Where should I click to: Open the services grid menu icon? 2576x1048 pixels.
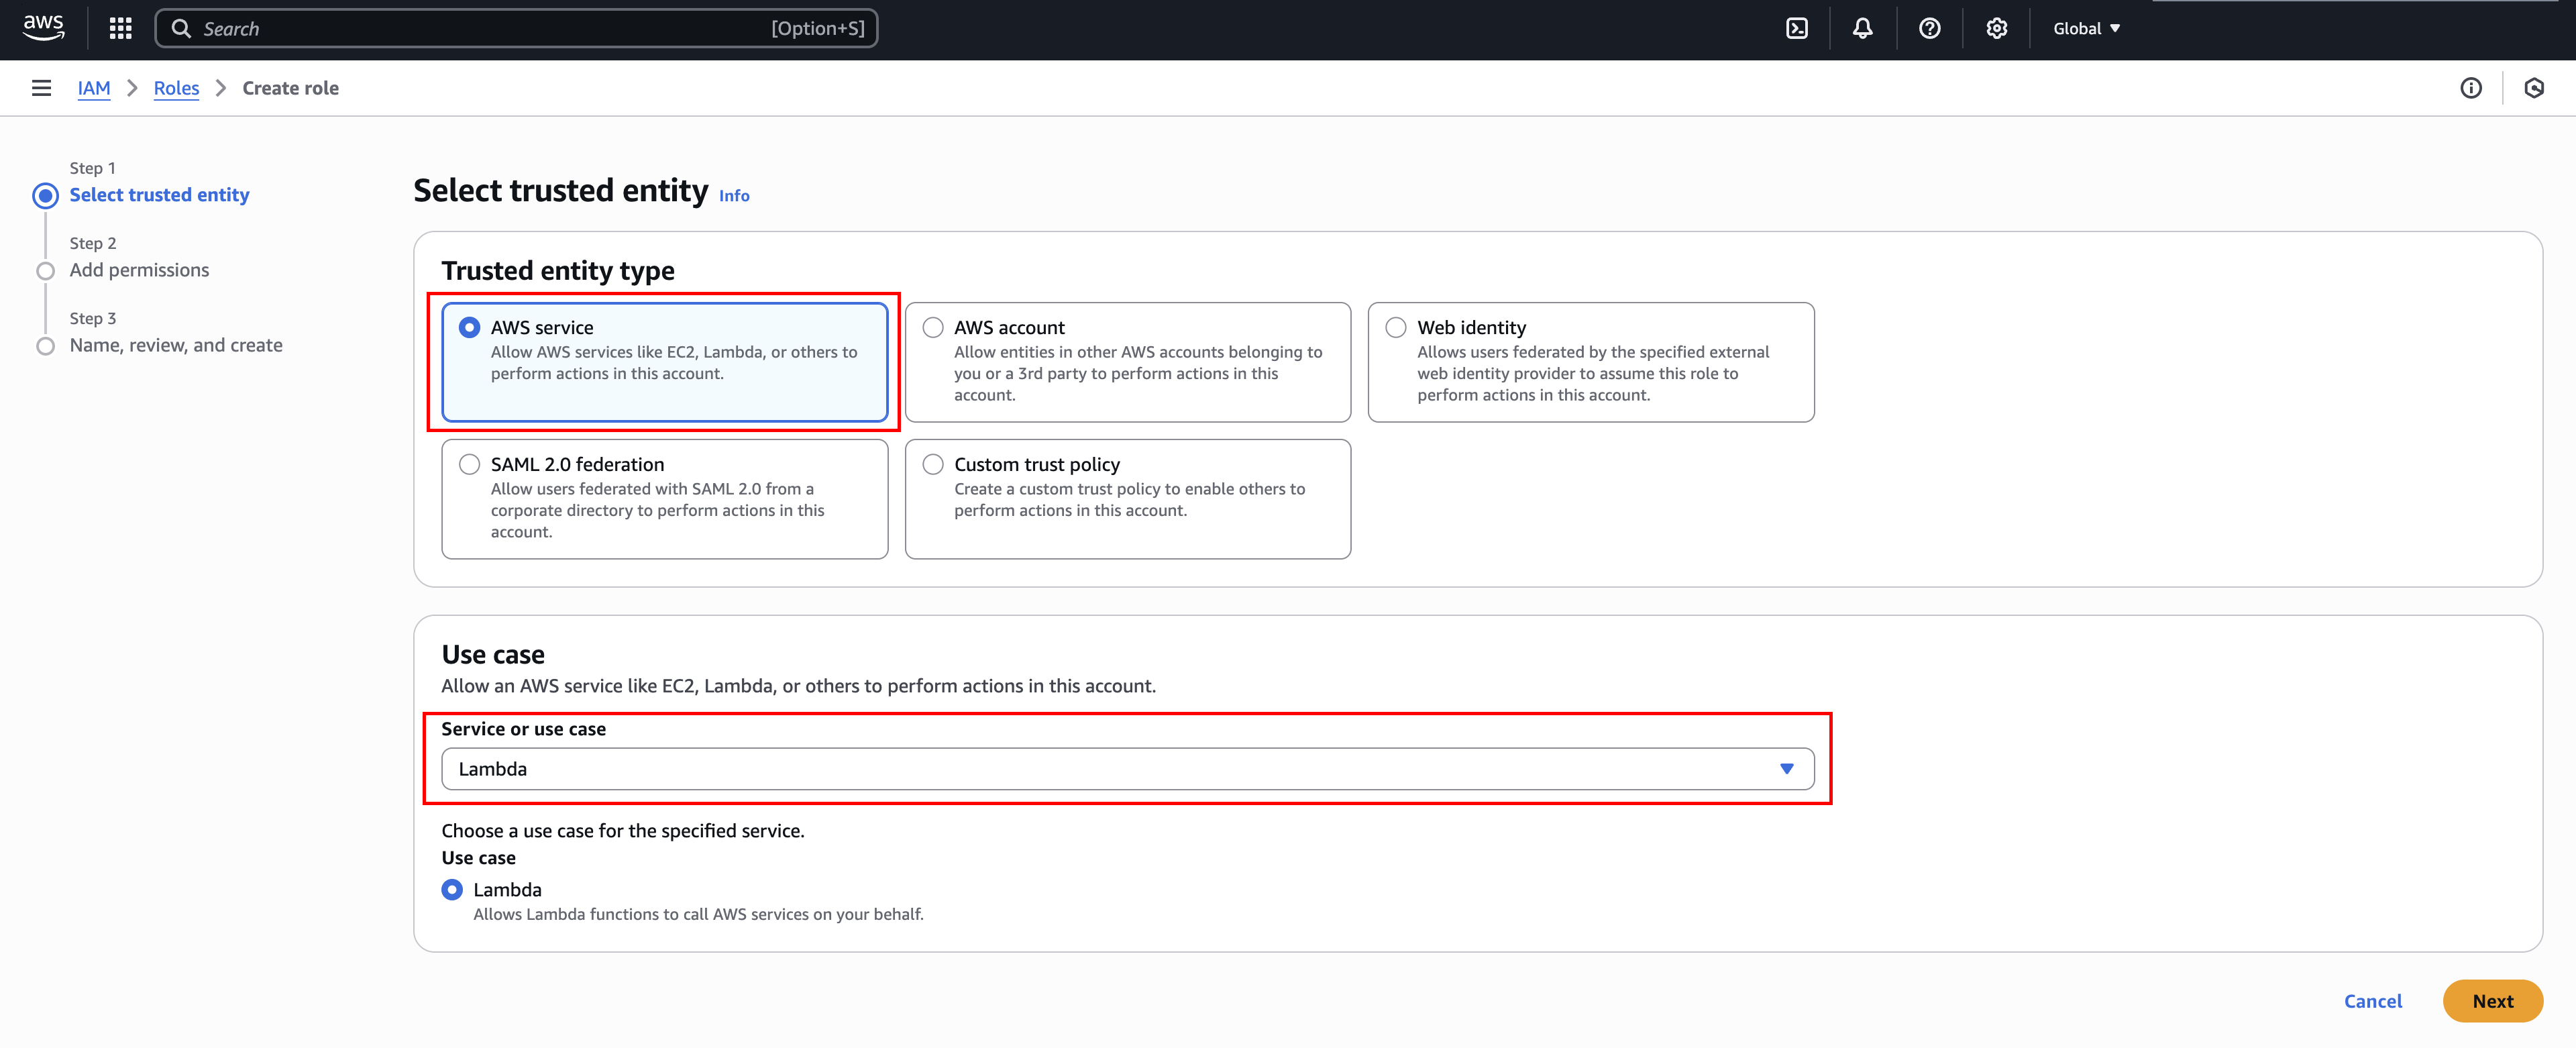click(121, 28)
